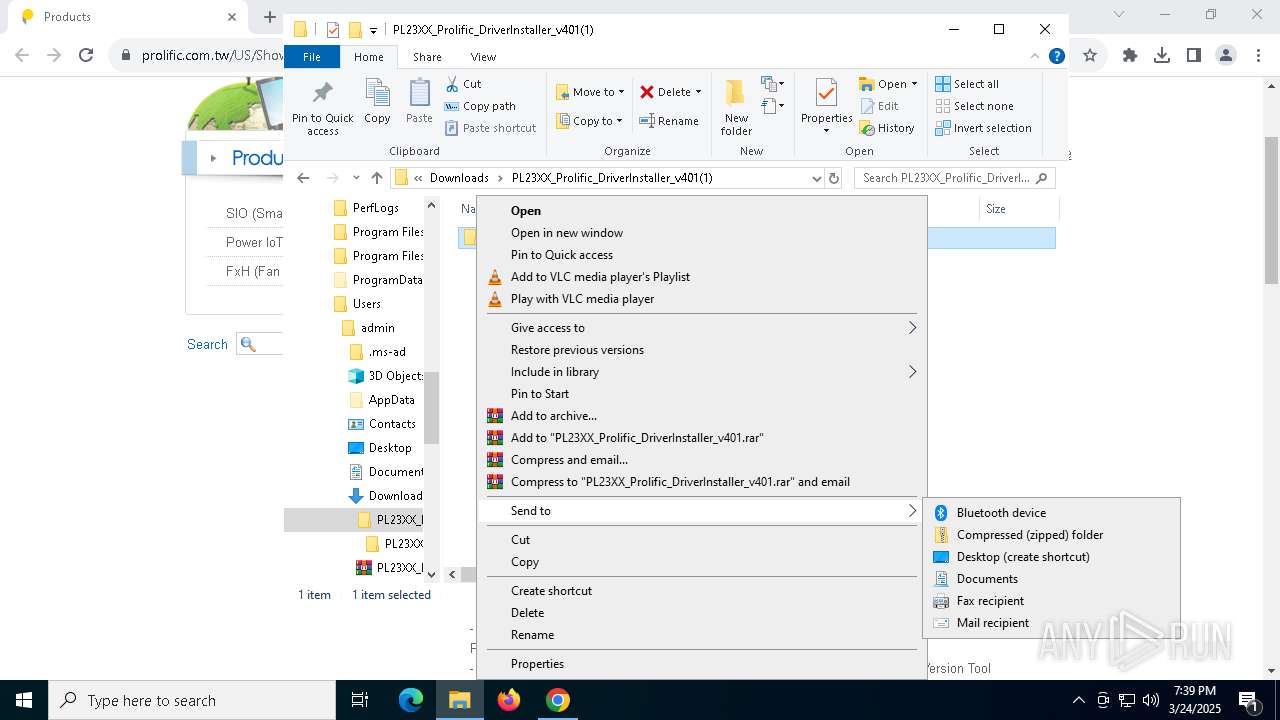Collapse the ribbon with chevron

click(1035, 57)
